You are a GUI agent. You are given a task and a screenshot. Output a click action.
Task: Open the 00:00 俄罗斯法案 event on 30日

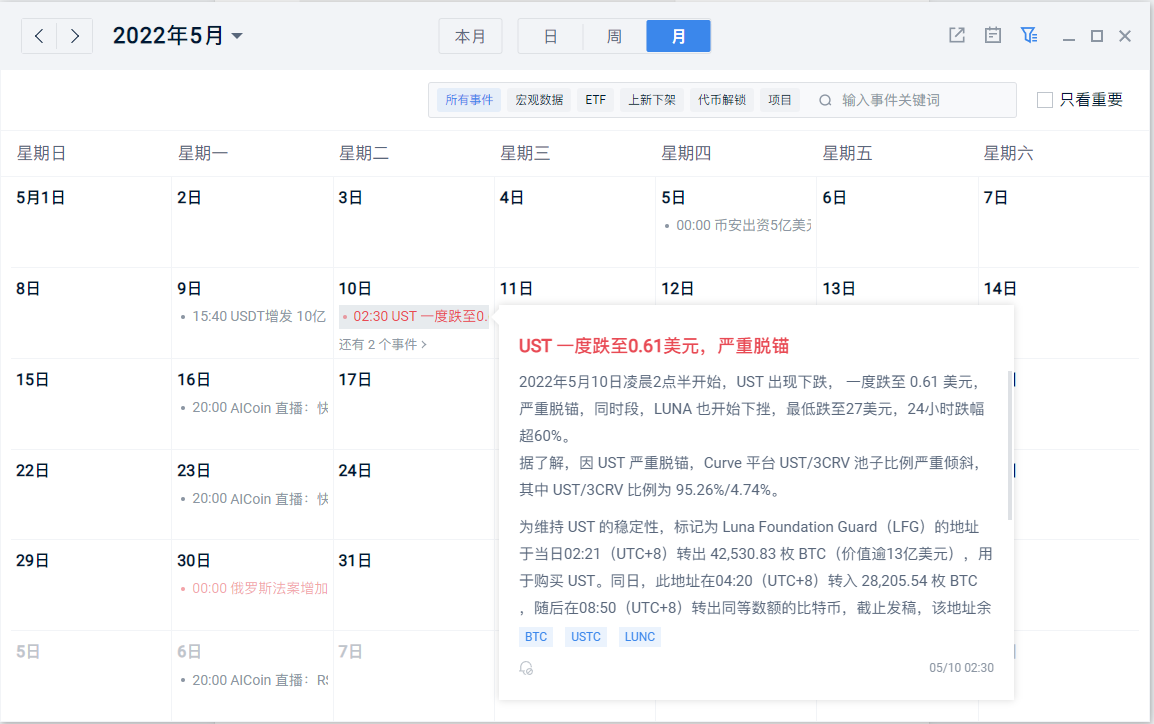pyautogui.click(x=253, y=589)
